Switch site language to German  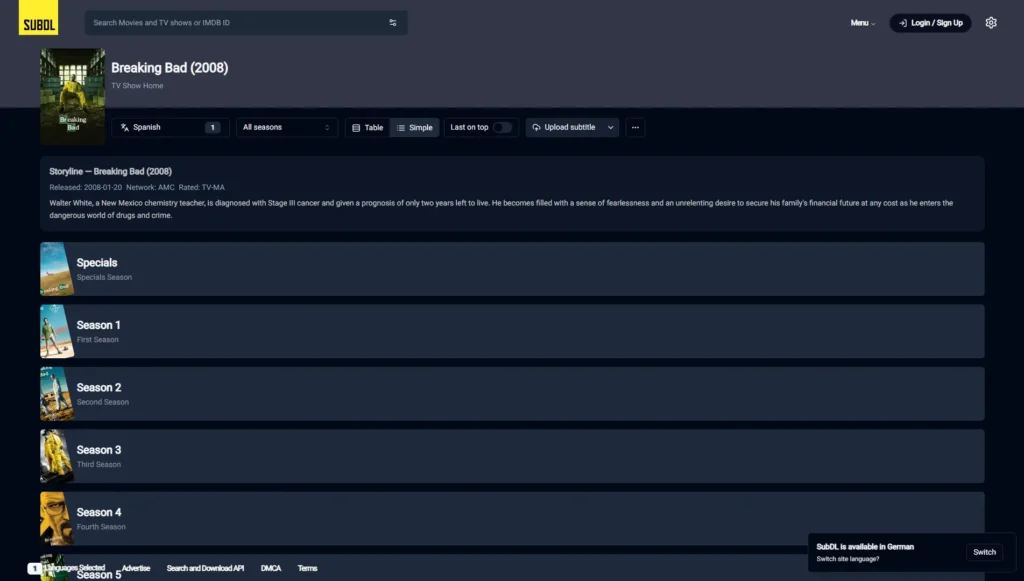[984, 552]
